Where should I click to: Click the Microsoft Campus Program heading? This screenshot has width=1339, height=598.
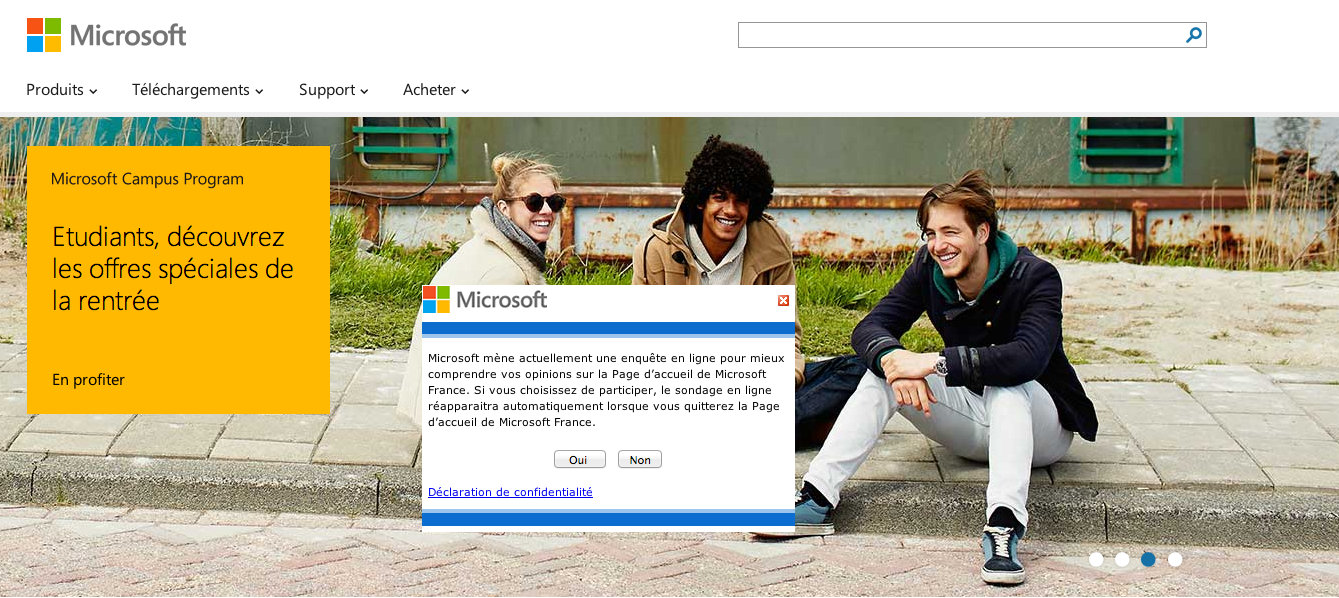(147, 179)
